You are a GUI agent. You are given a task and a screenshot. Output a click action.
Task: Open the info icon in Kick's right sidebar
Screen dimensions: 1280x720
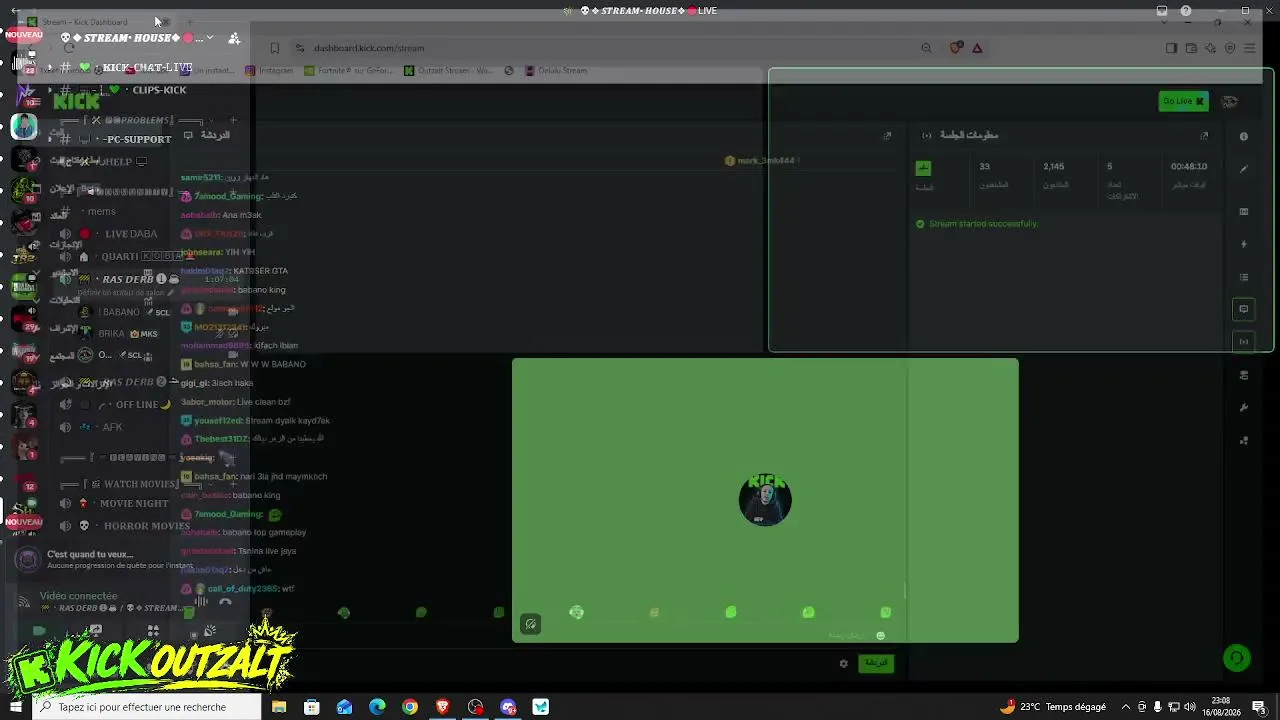point(1244,136)
